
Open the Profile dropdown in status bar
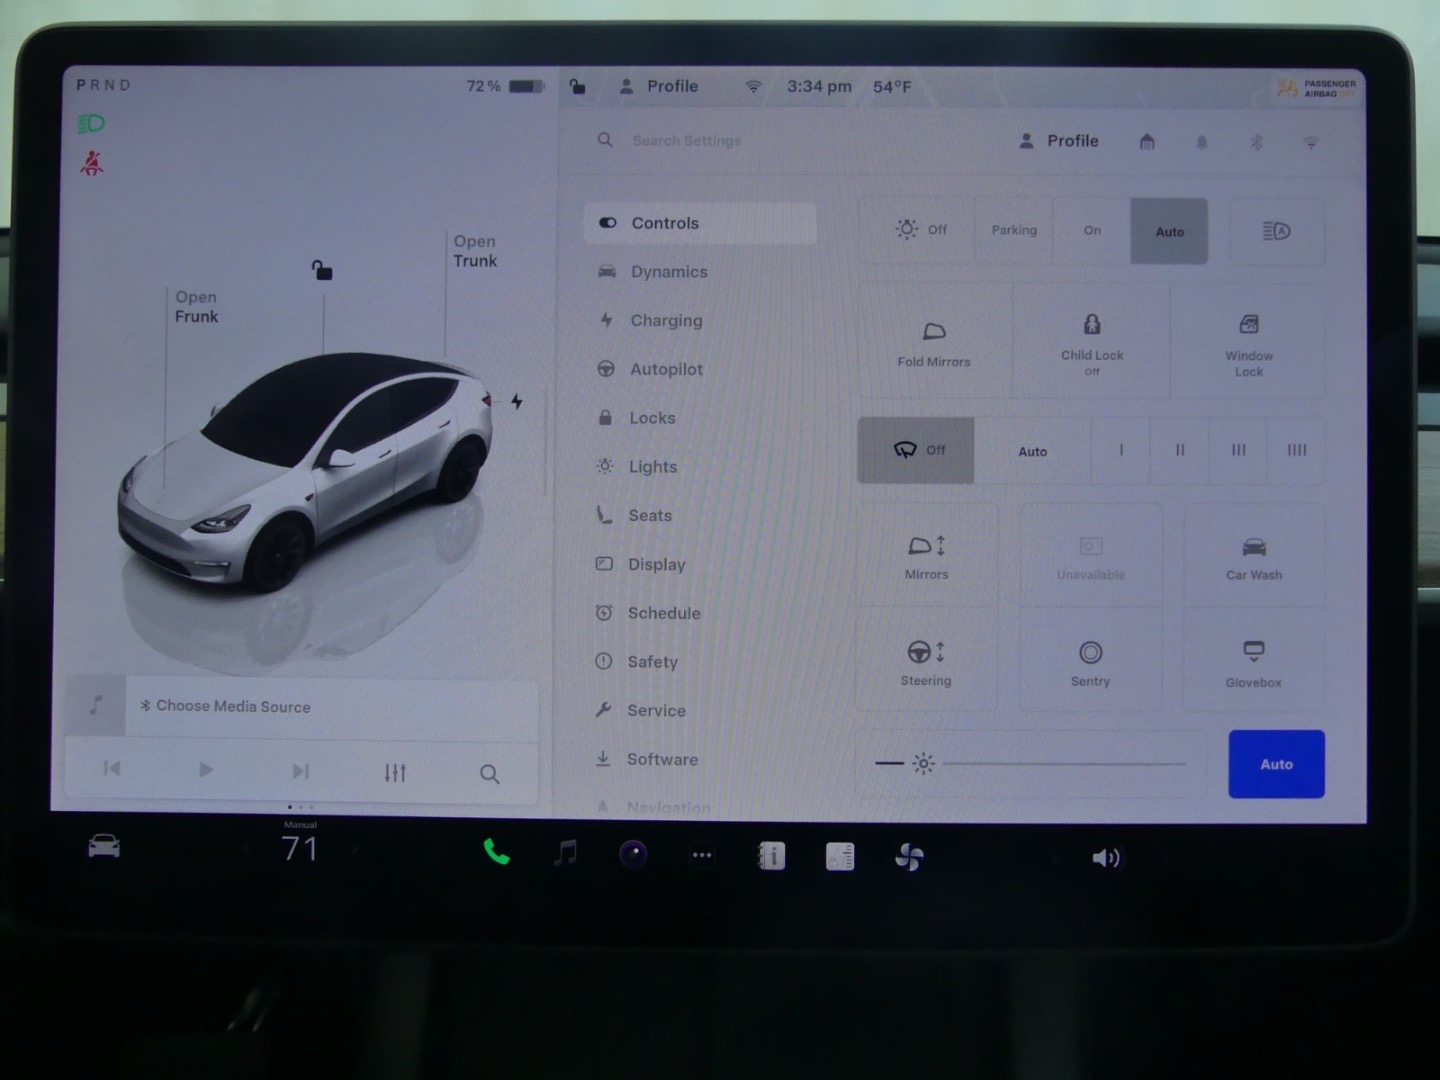coord(660,87)
